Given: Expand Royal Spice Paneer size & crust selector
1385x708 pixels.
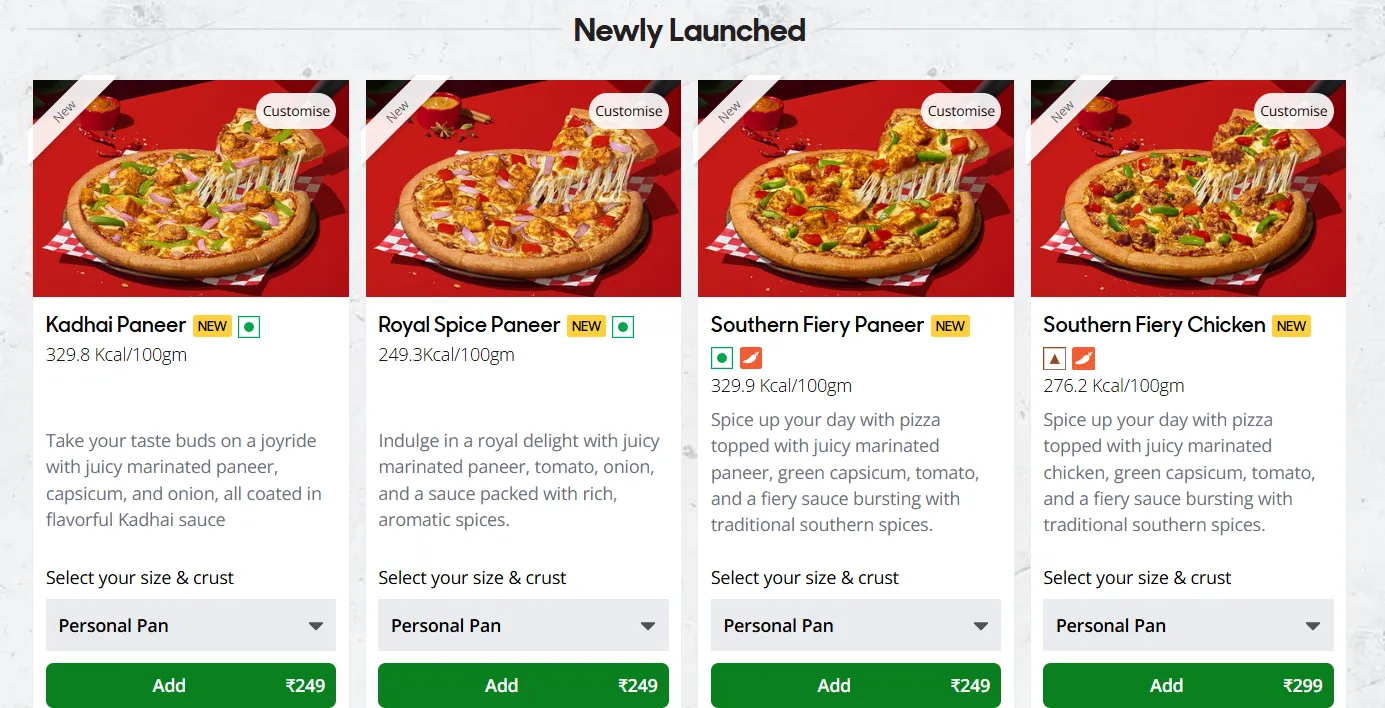Looking at the screenshot, I should pyautogui.click(x=523, y=626).
